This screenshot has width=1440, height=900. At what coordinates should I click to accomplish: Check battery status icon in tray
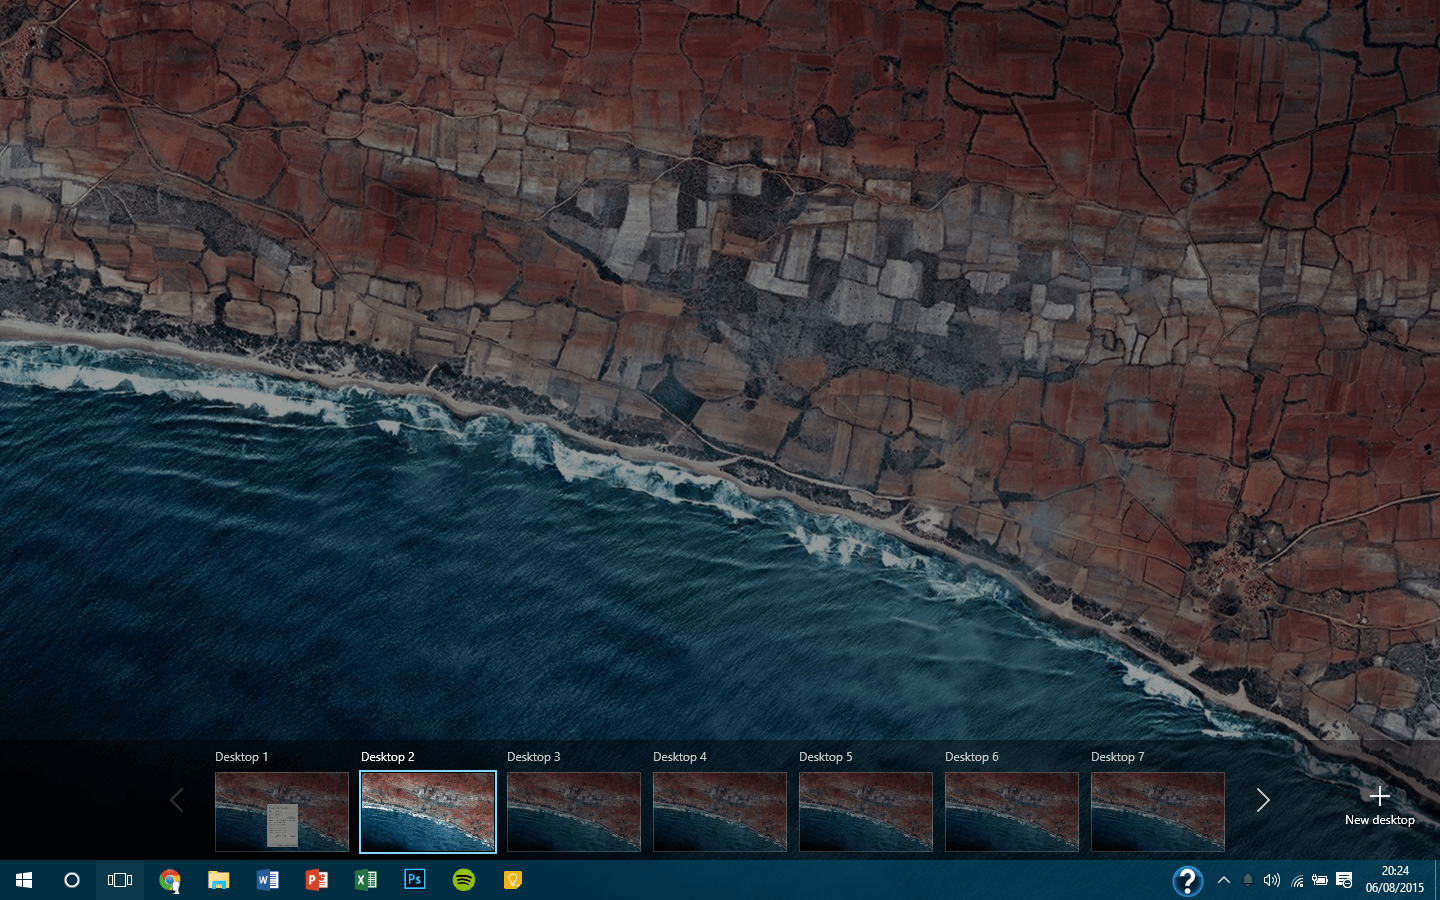point(1320,880)
